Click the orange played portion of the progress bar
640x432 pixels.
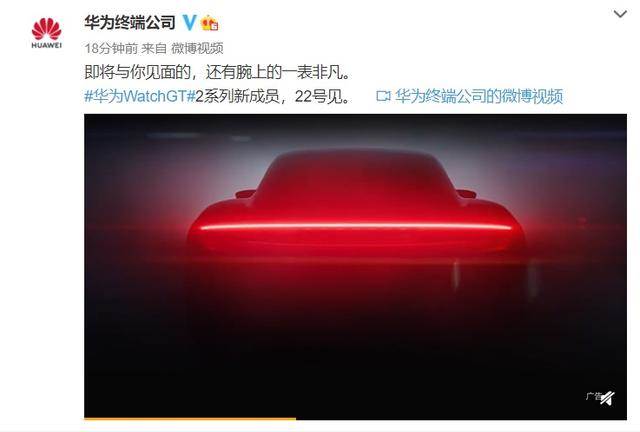coord(190,418)
